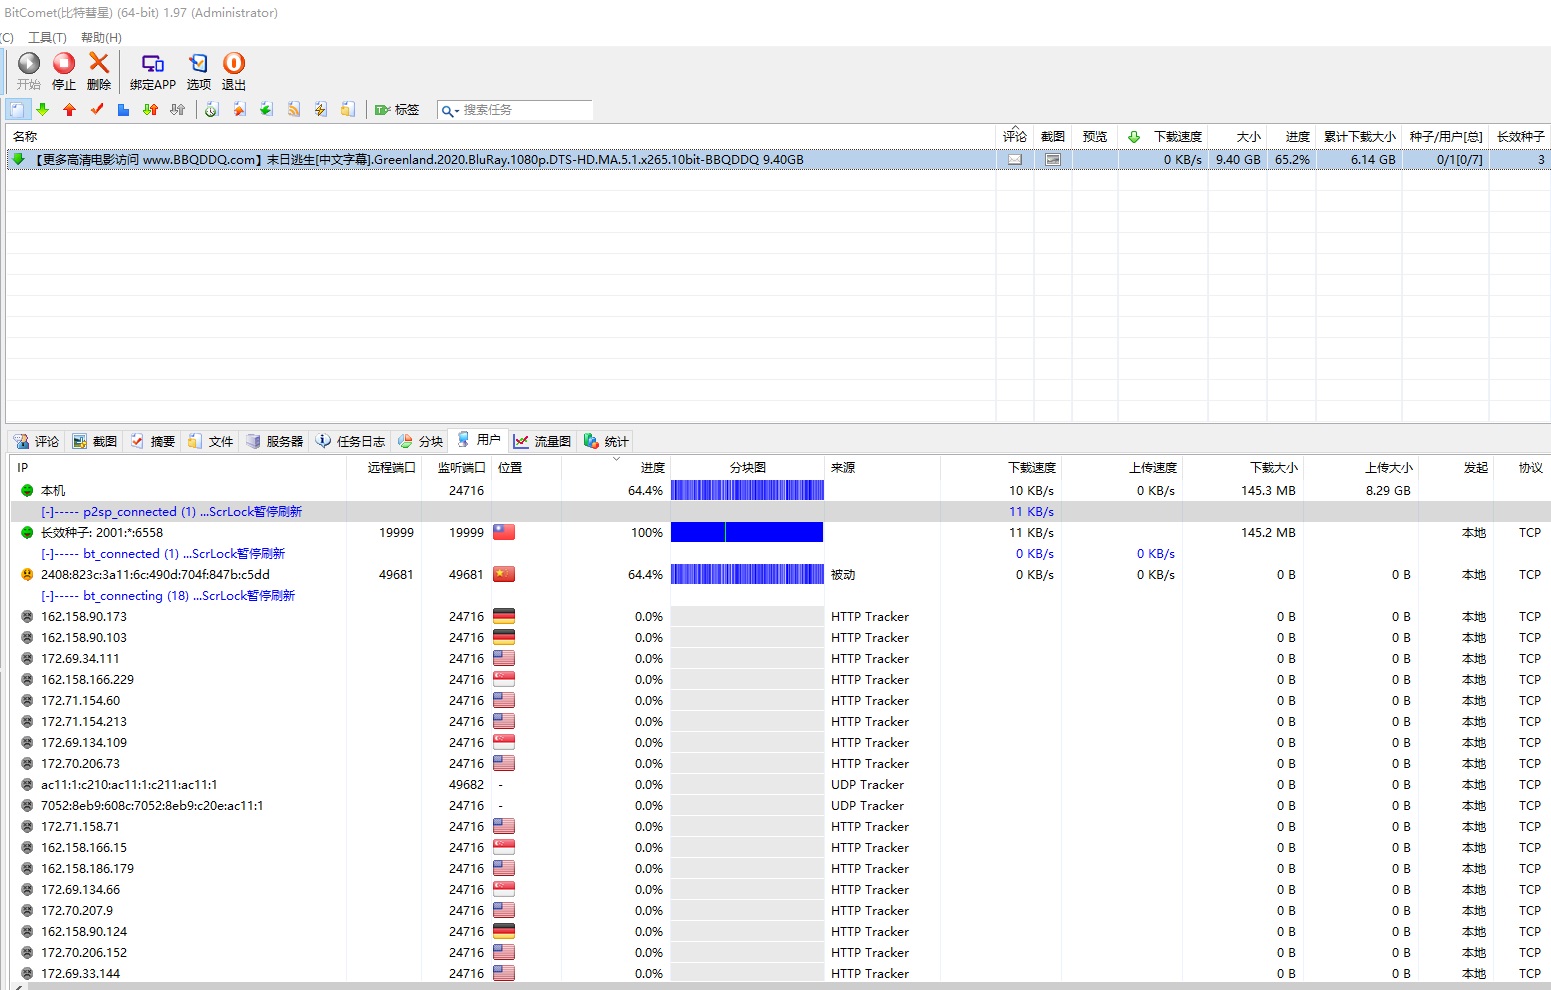Switch to the 文件 files tab

click(210, 441)
